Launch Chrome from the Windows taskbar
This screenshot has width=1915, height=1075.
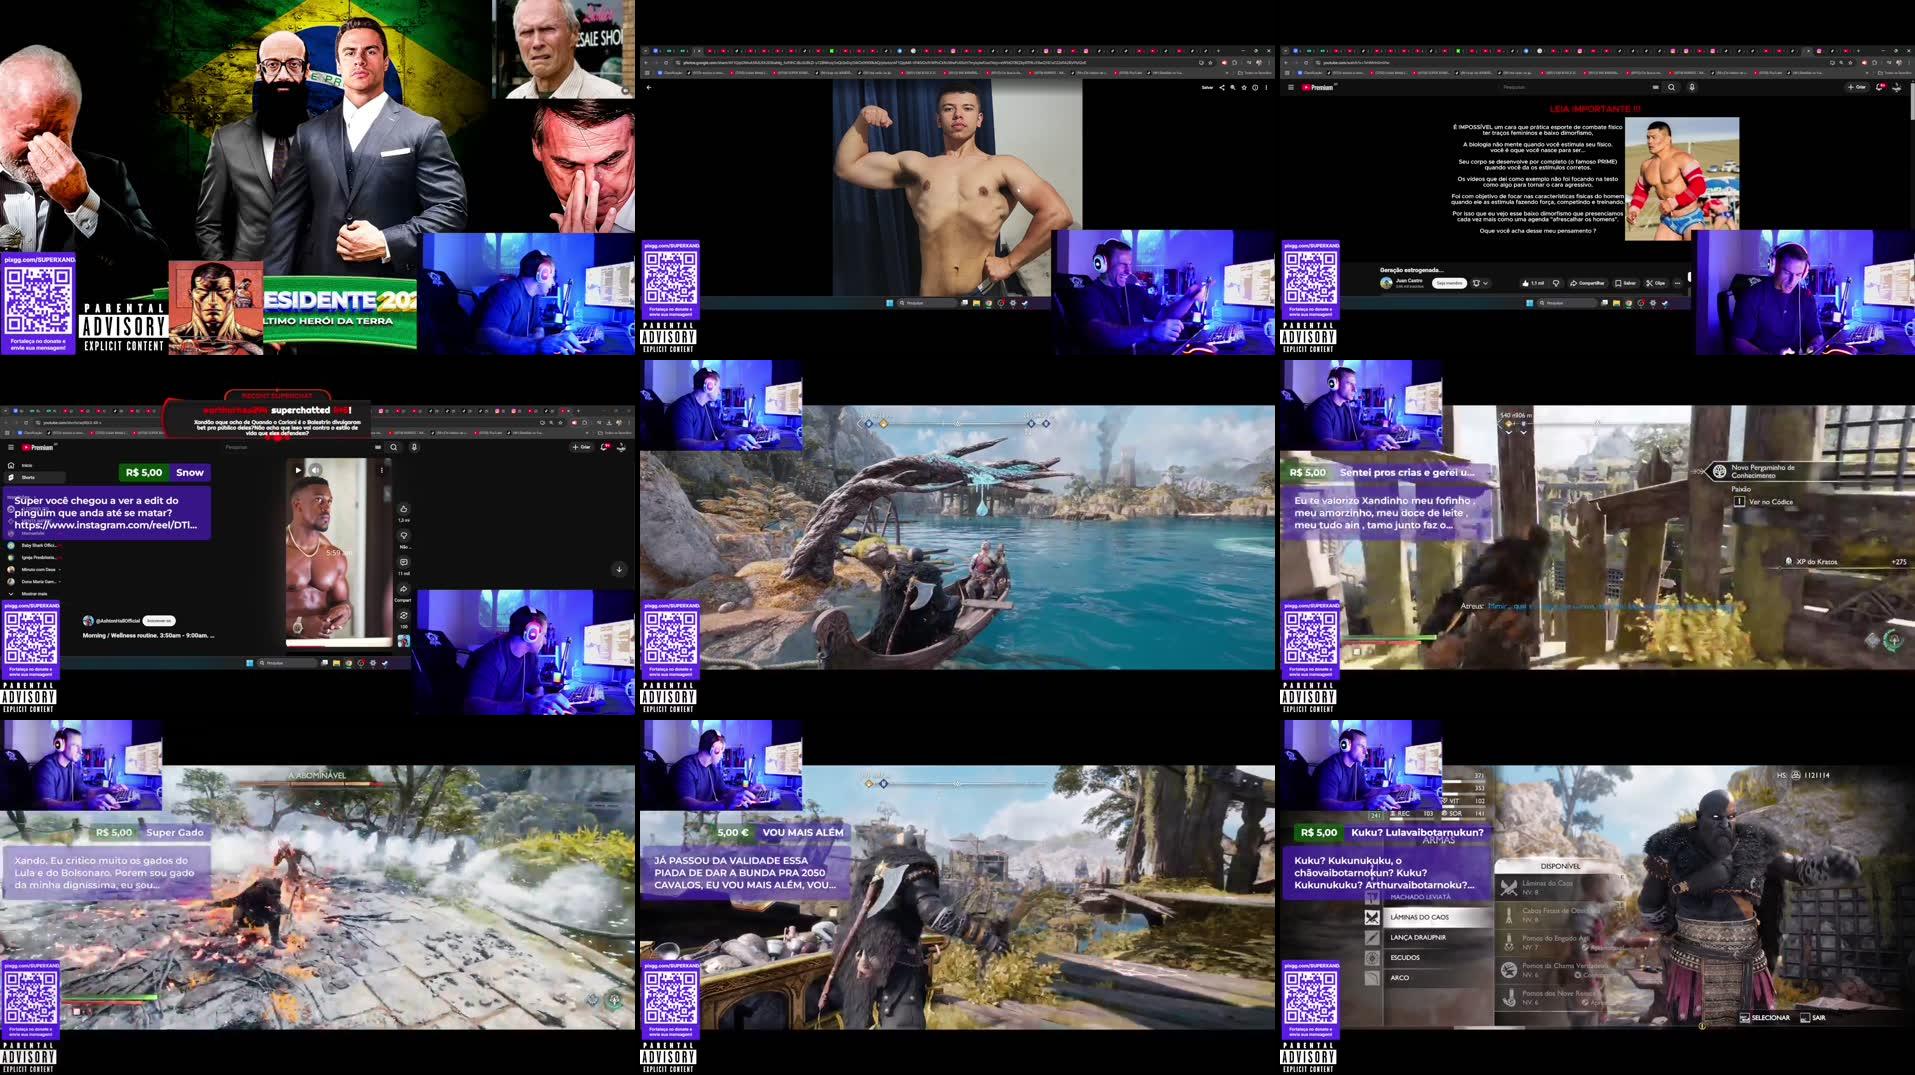tap(349, 663)
